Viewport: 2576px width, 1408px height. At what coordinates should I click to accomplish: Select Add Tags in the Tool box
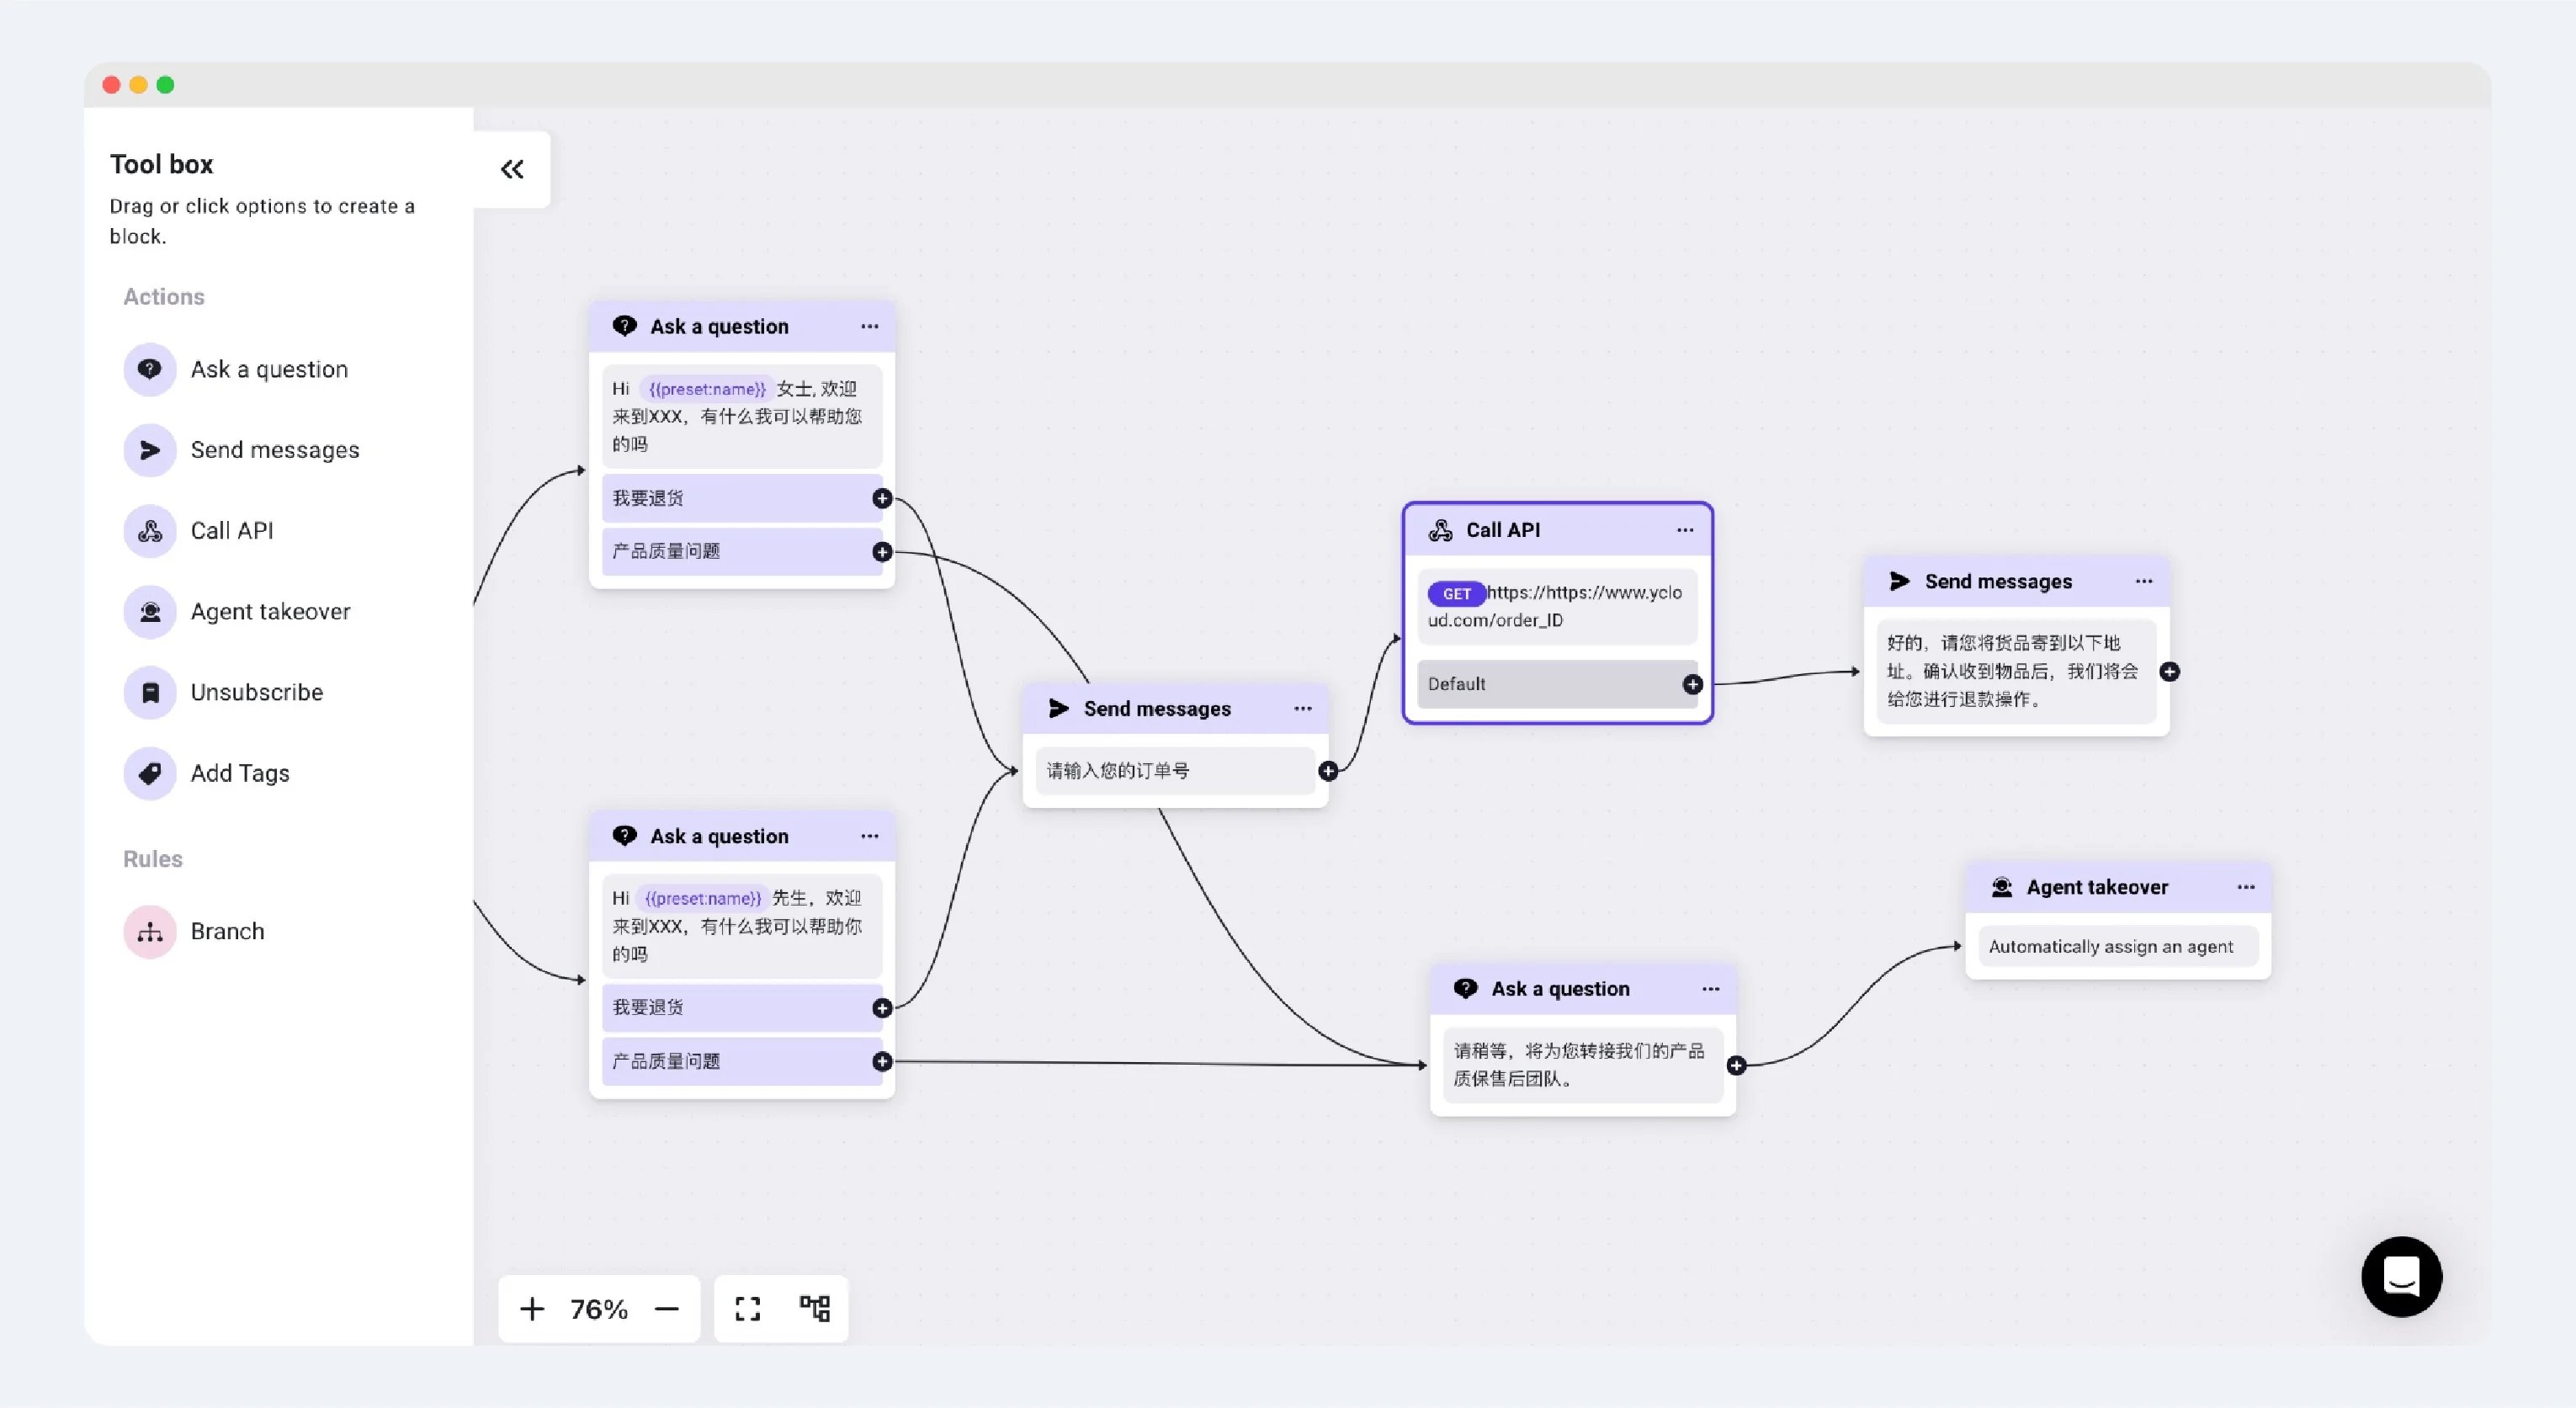206,773
